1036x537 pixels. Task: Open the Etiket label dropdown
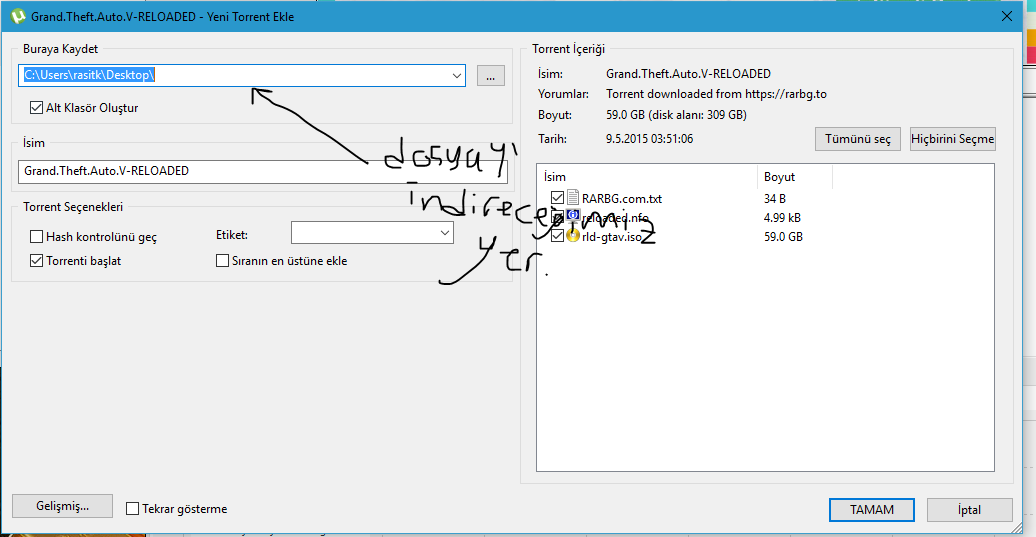[x=445, y=233]
